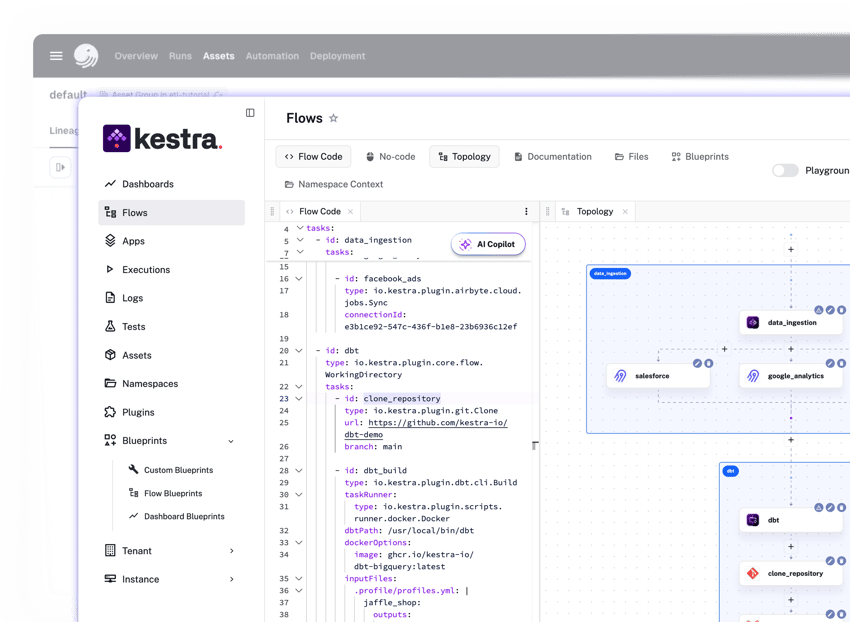
Task: Click the hamburger menu at top left
Action: 56,55
